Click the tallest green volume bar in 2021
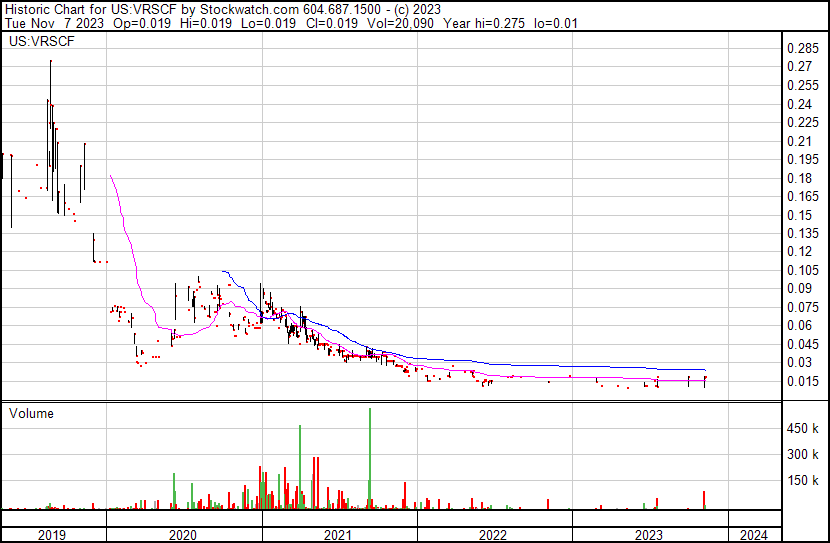830x543 pixels. 369,458
